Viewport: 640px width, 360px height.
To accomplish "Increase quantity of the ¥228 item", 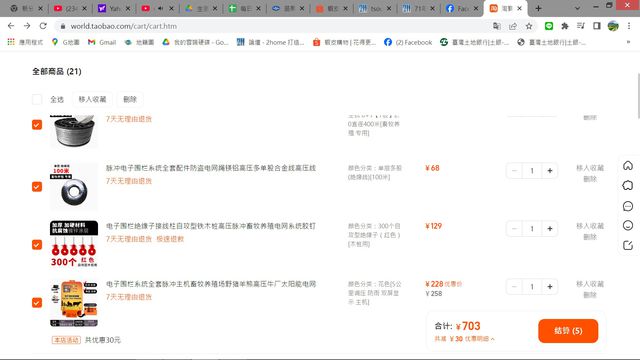I will 550,287.
